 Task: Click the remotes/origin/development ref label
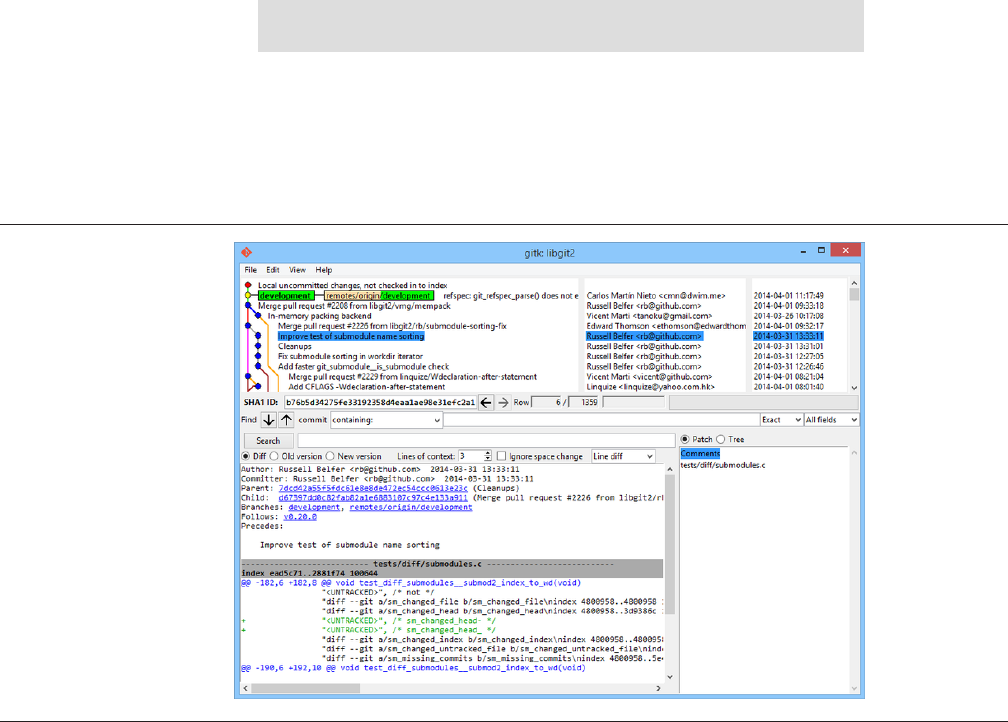(x=379, y=296)
